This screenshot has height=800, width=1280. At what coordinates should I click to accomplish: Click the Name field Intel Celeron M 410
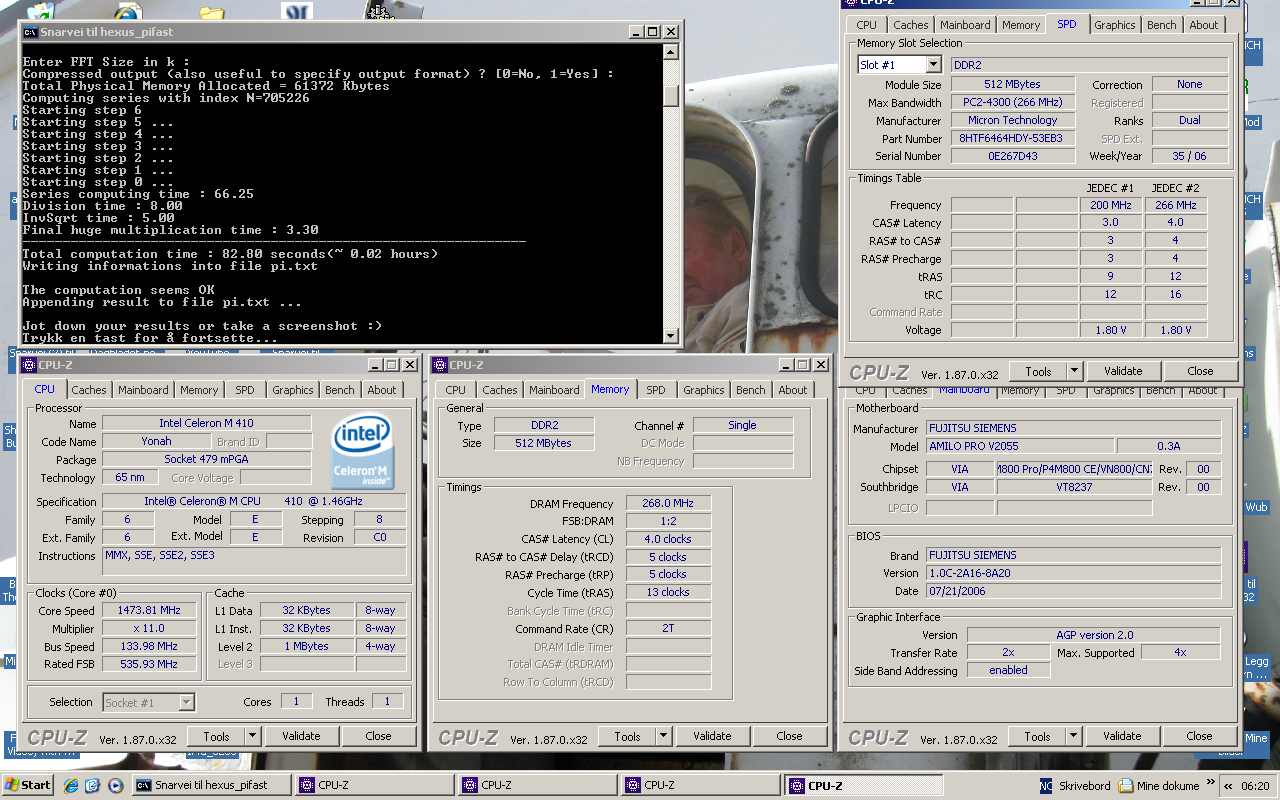(x=206, y=424)
